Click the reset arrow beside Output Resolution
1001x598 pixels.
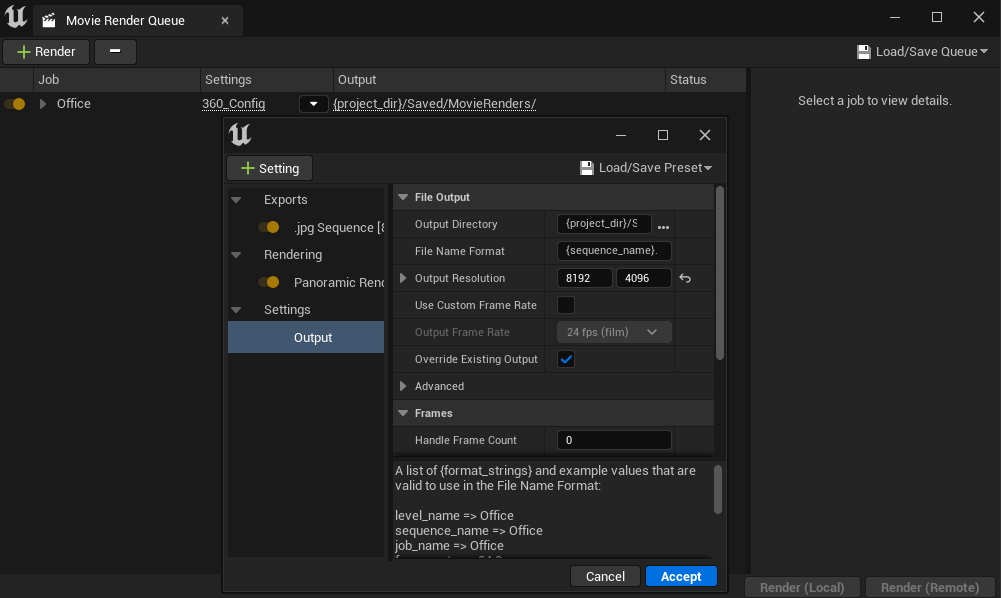click(x=685, y=278)
